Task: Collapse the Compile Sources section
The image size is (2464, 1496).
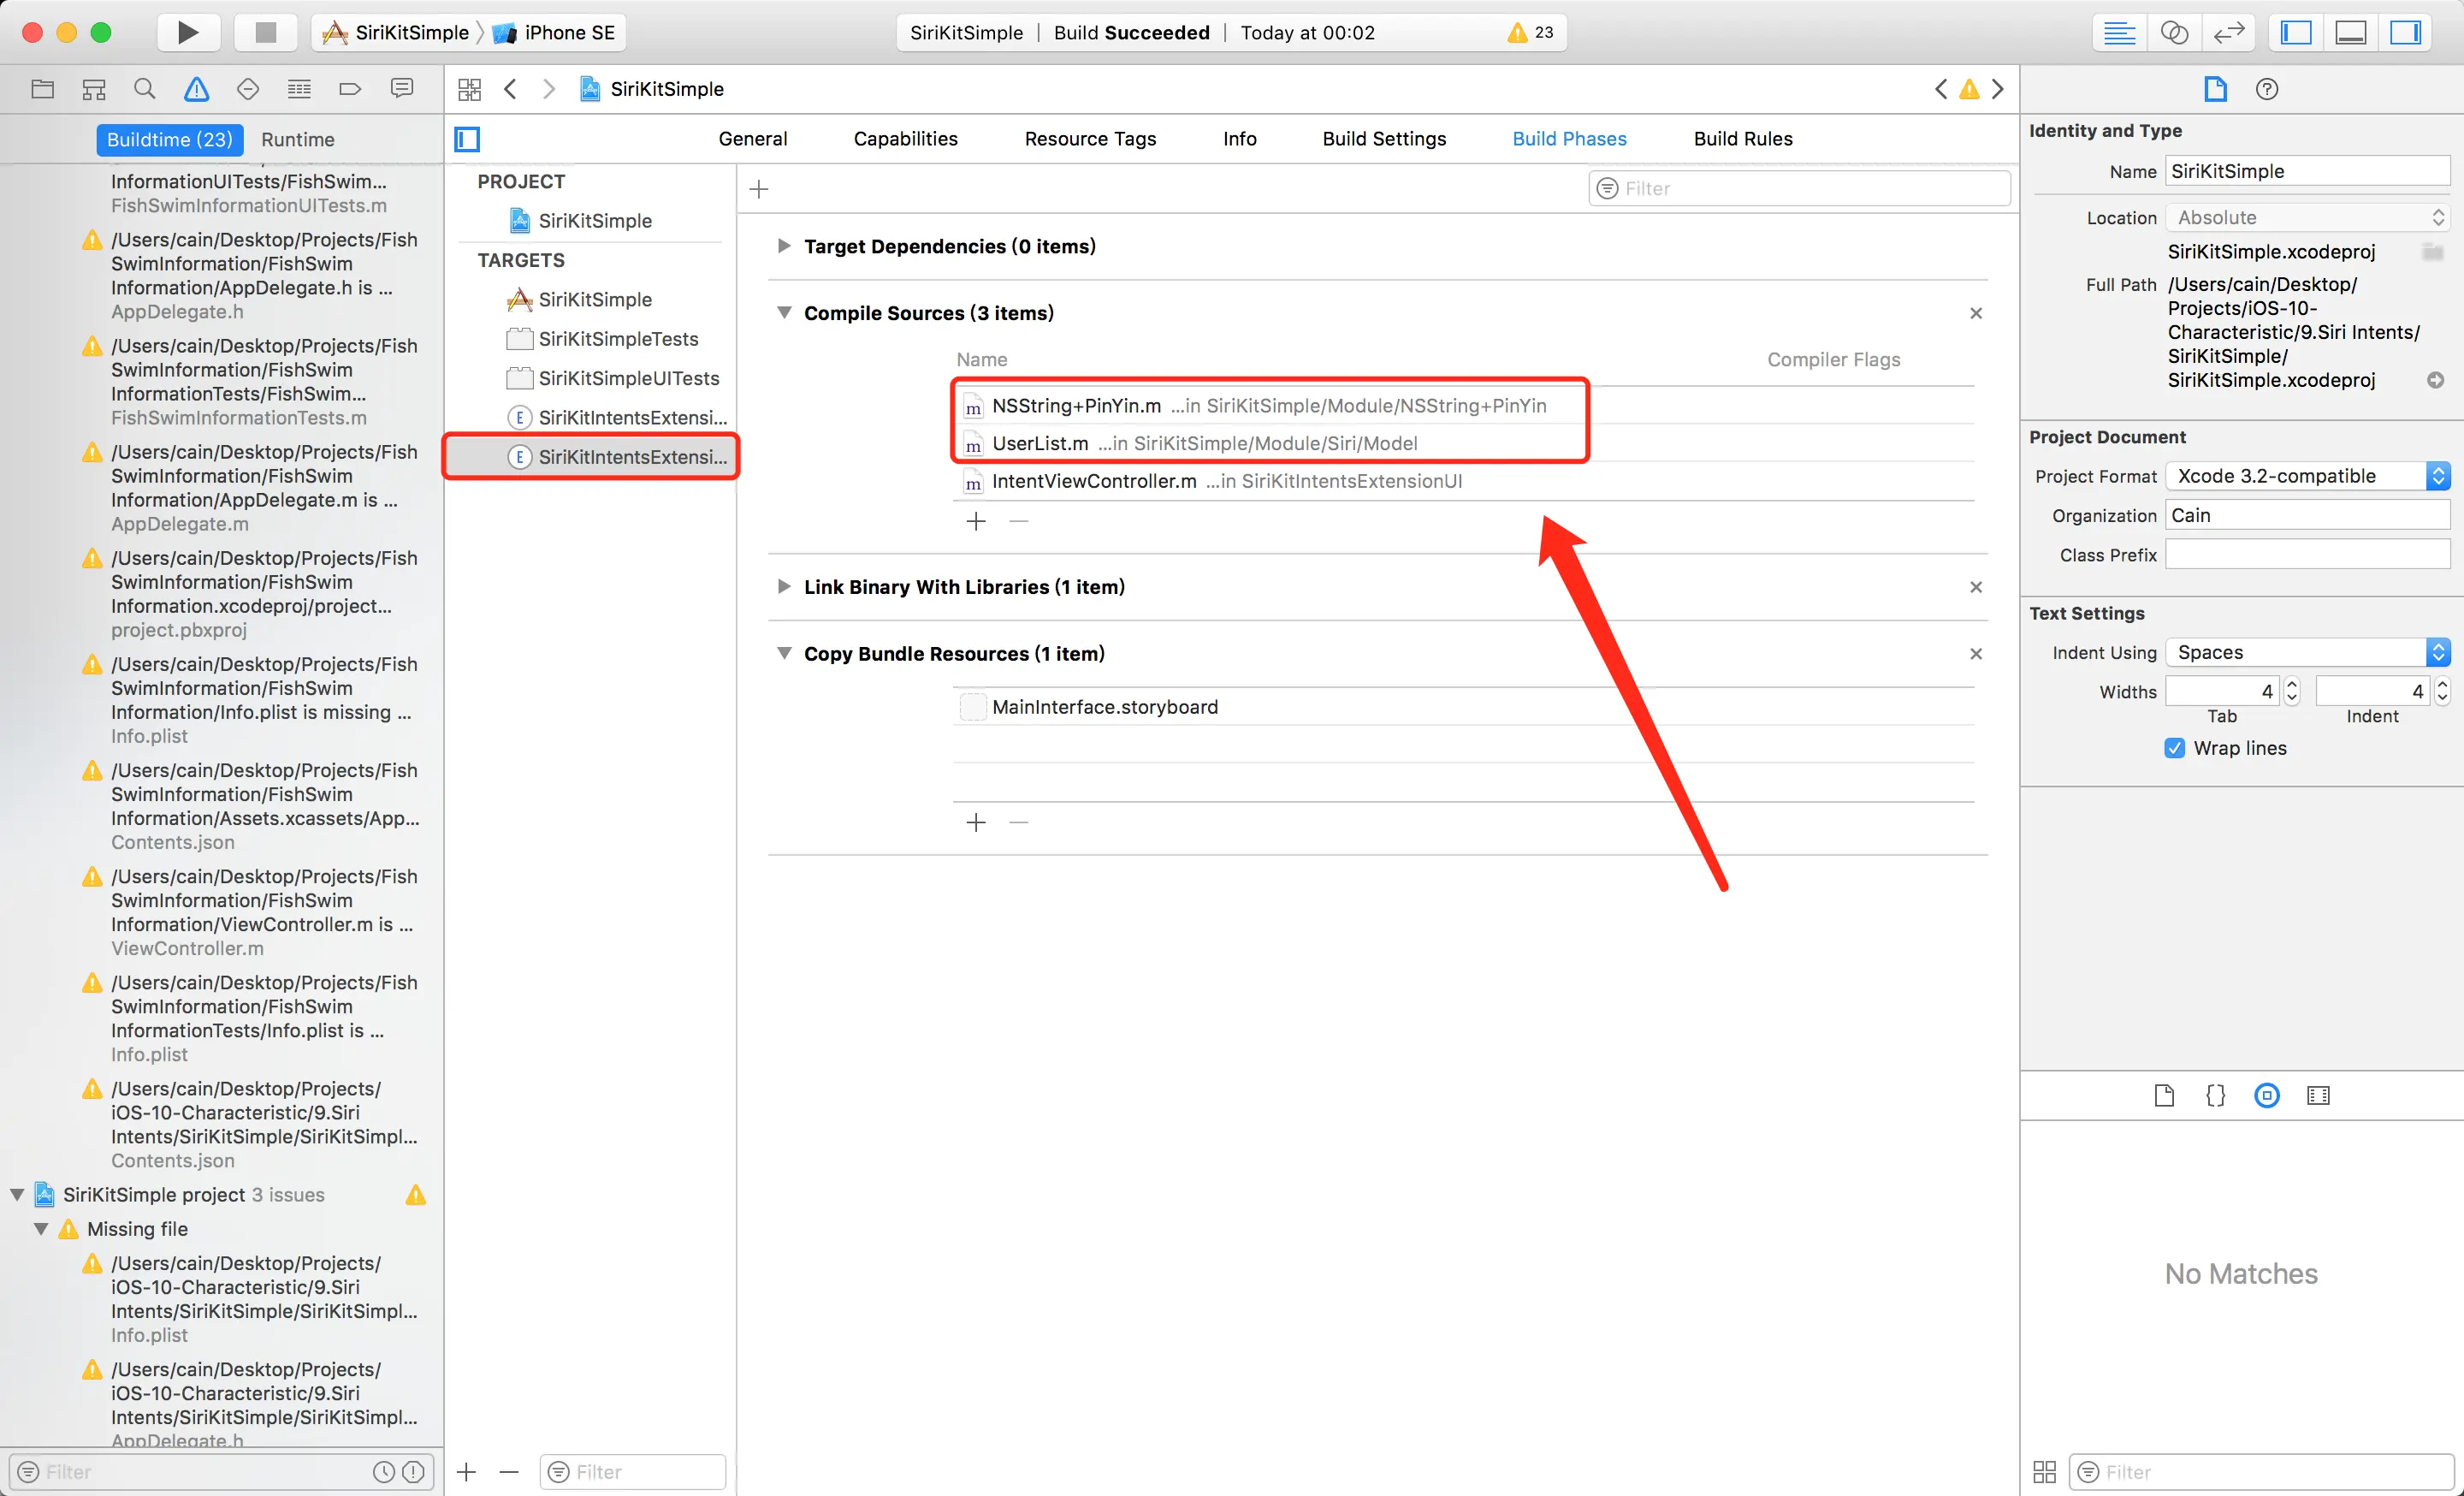Action: click(x=784, y=313)
